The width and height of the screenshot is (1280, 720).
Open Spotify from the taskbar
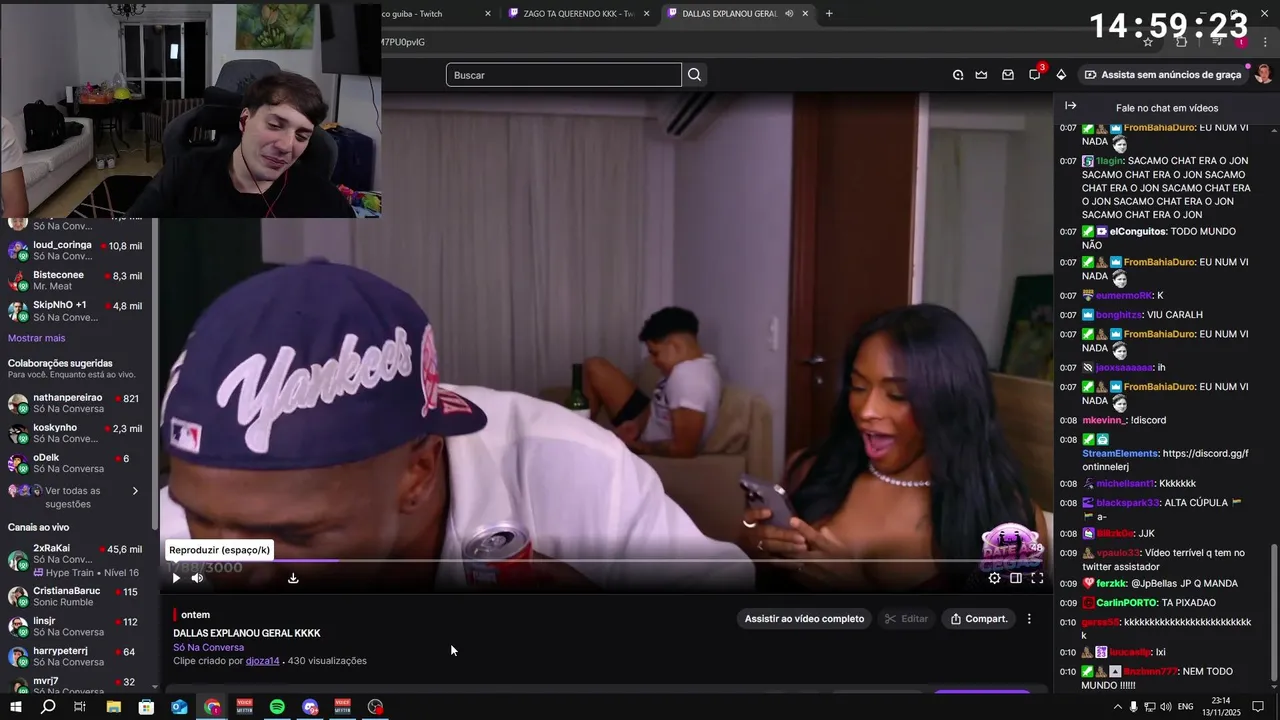[277, 707]
